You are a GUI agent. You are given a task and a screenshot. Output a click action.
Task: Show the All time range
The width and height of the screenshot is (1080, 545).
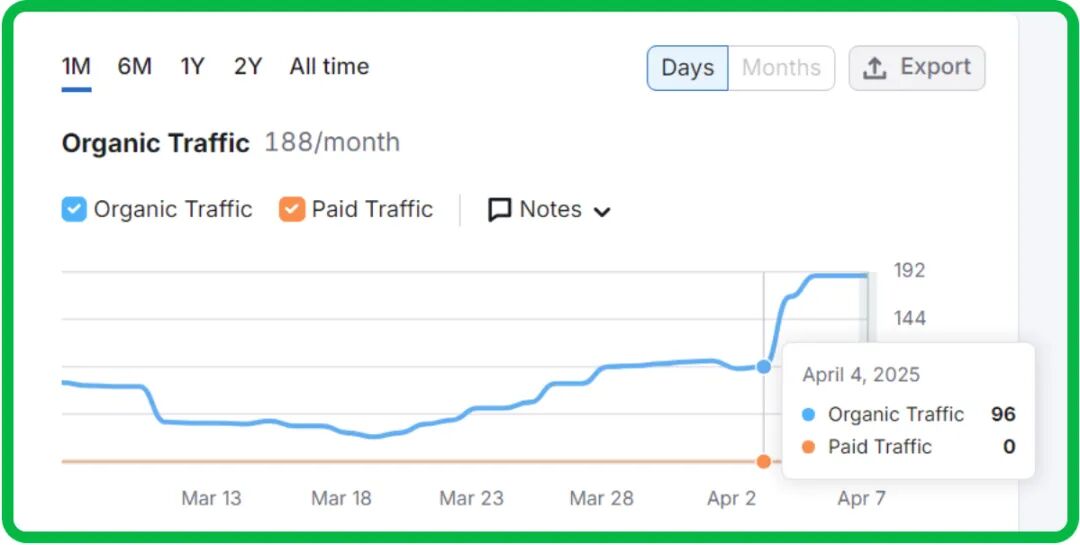click(329, 67)
